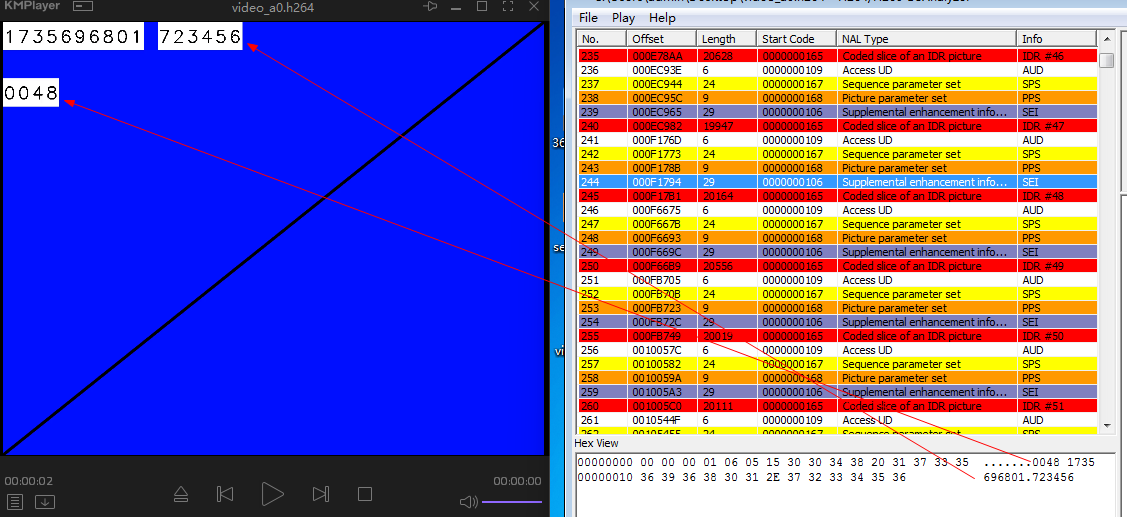Select row 259 SEI at offset 001005A3
Image resolution: width=1127 pixels, height=517 pixels.
pyautogui.click(x=837, y=392)
